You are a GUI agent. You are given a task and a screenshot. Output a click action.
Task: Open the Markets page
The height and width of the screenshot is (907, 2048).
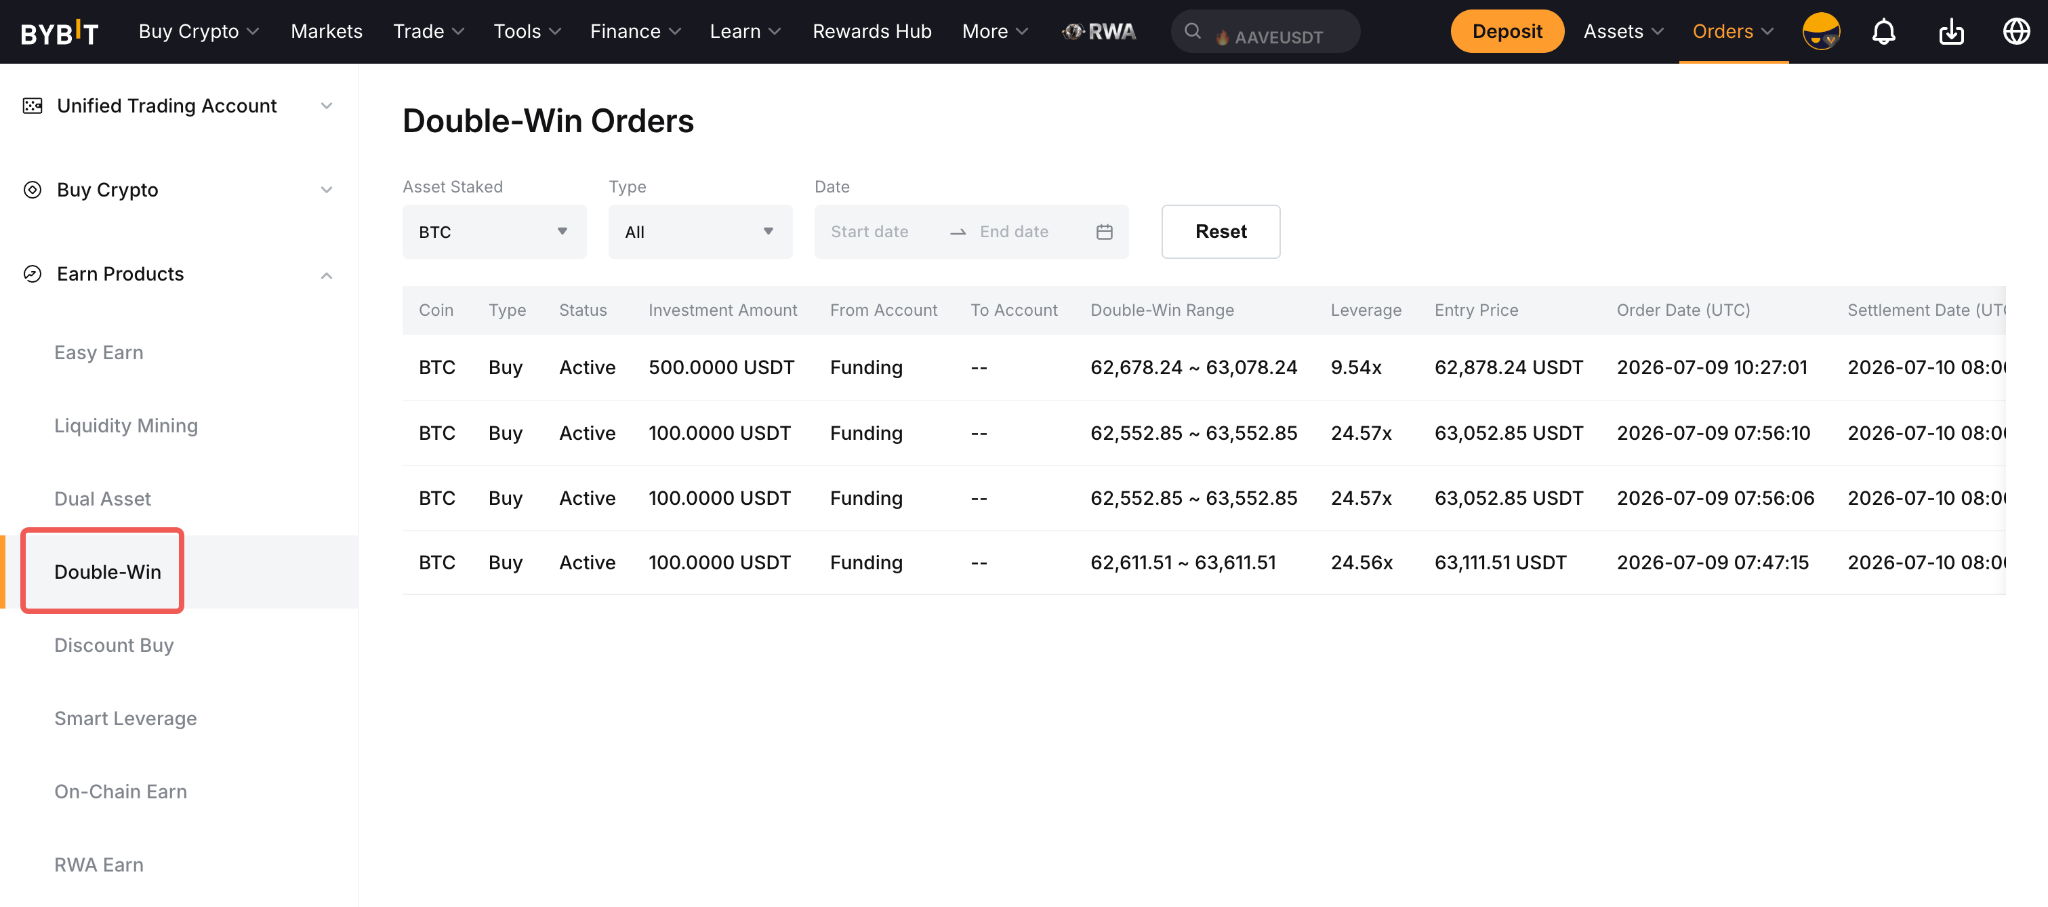point(327,32)
